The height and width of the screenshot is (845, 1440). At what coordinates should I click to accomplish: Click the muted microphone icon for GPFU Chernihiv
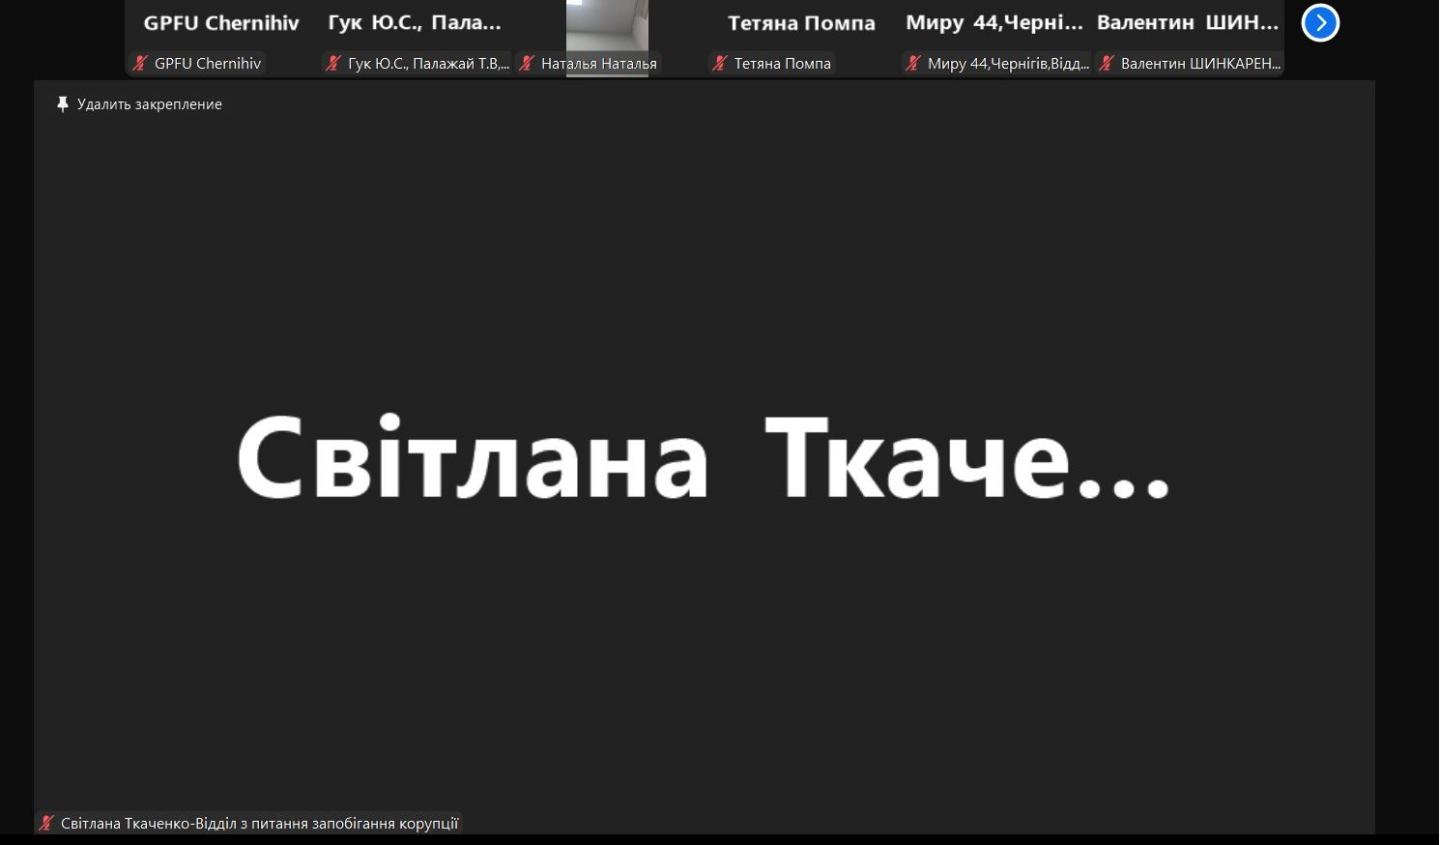click(140, 63)
